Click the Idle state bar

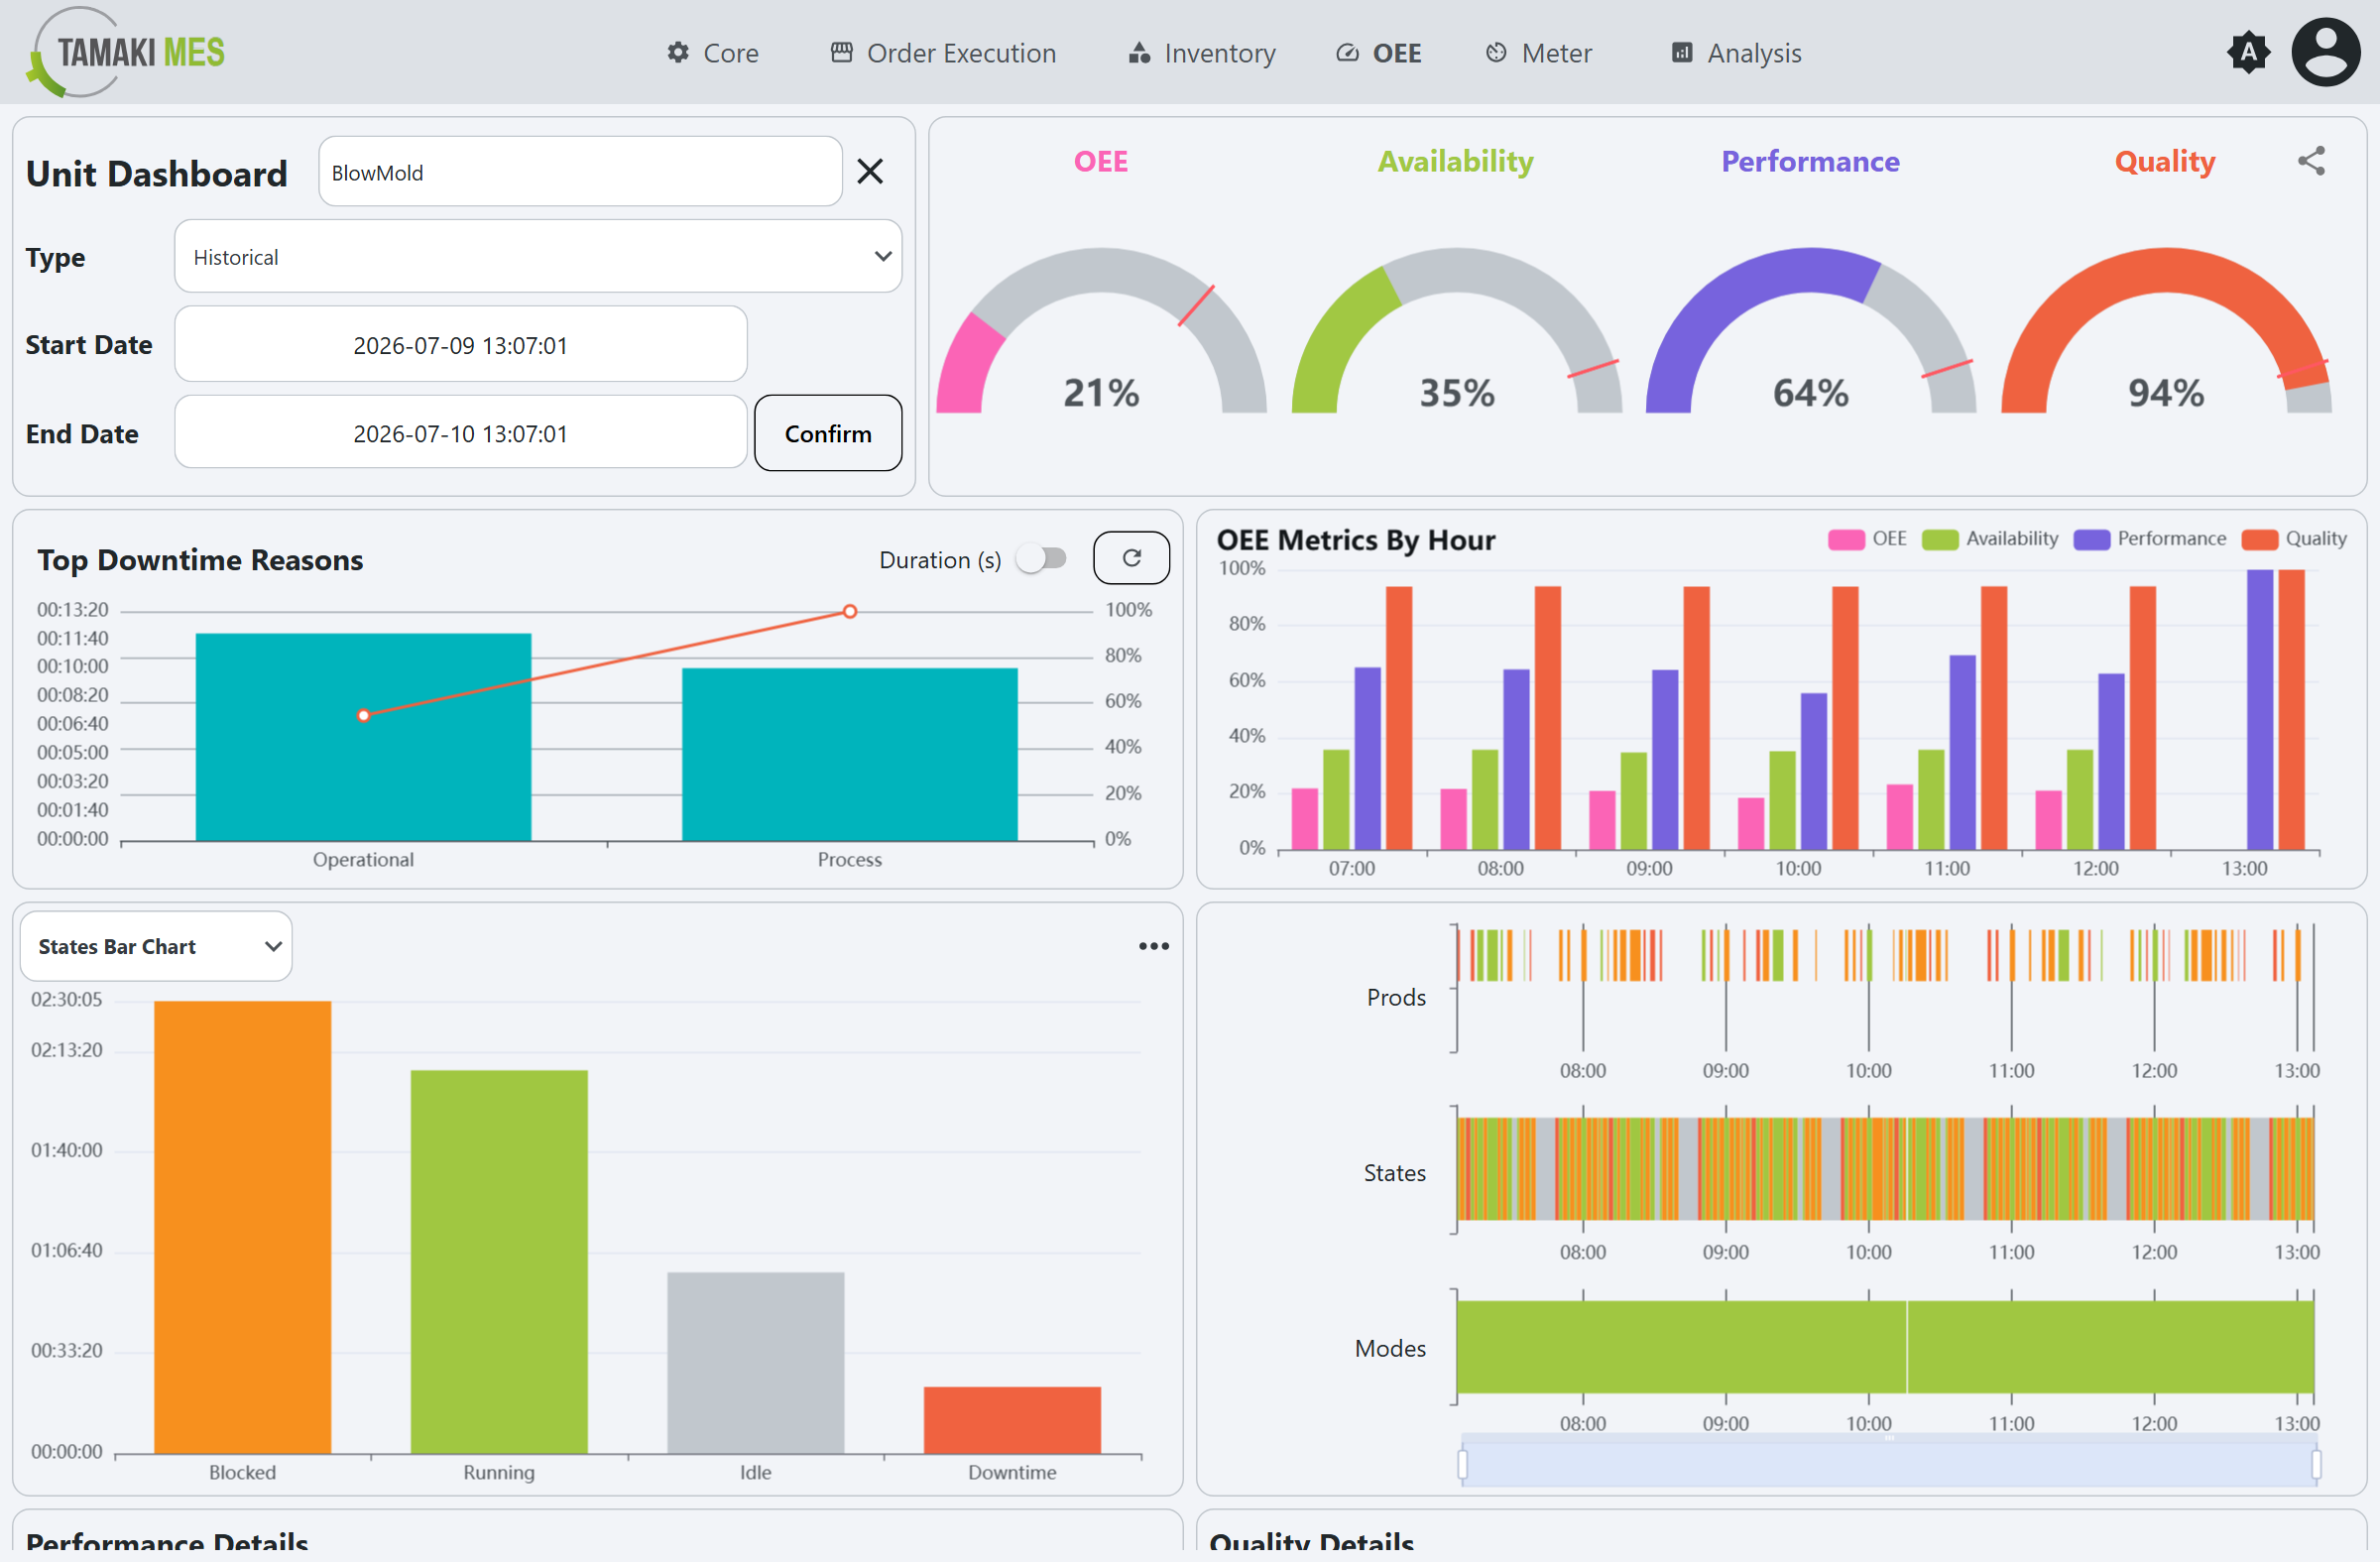coord(755,1362)
